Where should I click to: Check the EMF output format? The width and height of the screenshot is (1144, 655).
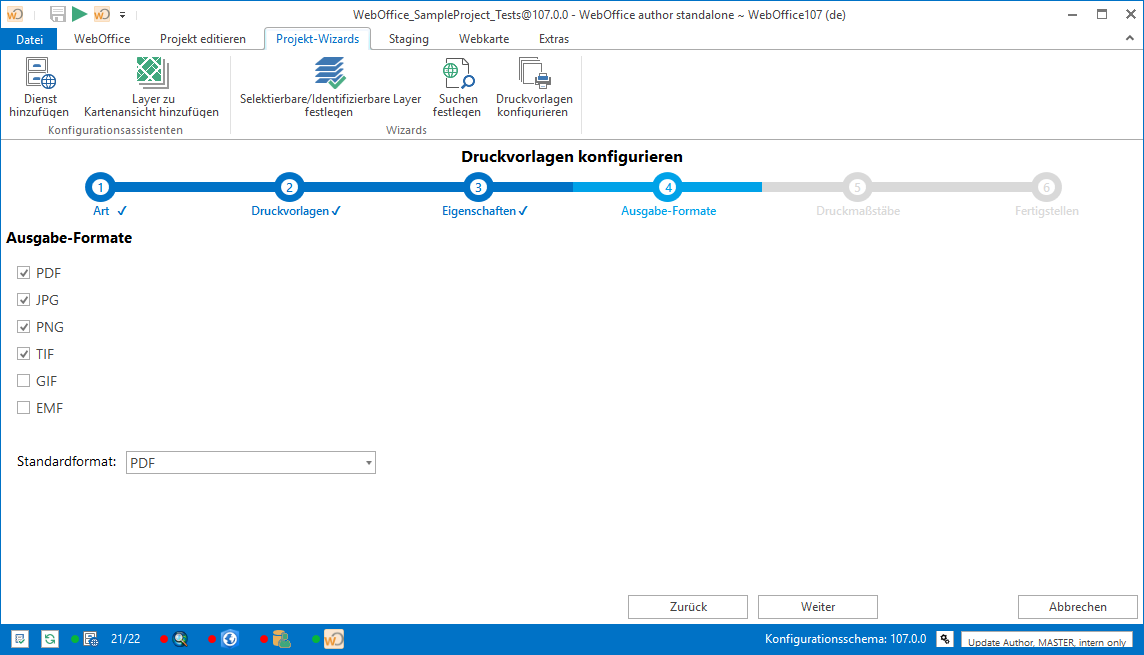[x=22, y=407]
